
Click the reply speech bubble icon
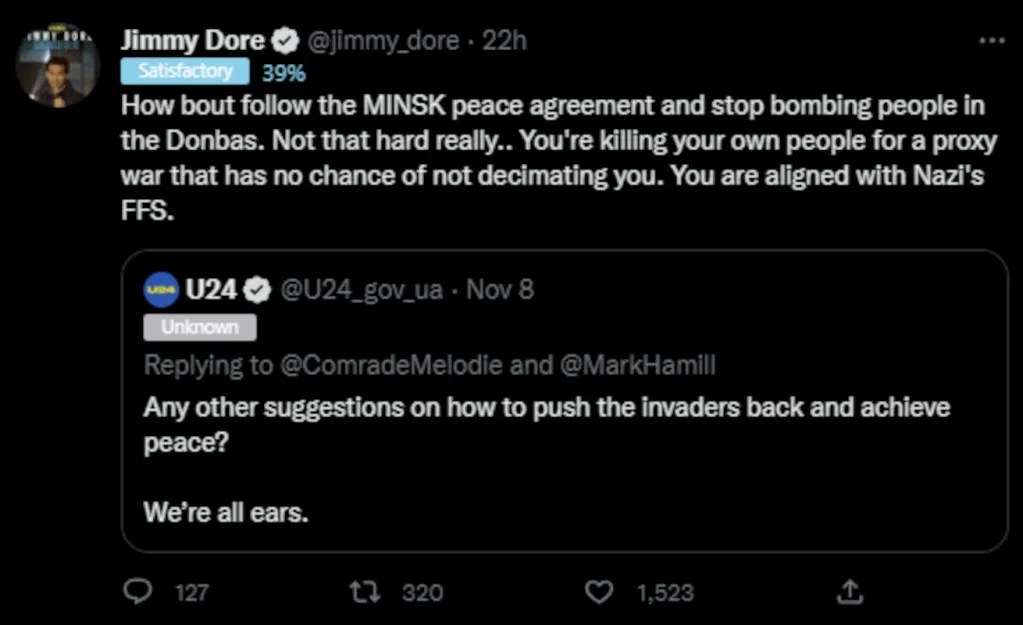click(136, 592)
